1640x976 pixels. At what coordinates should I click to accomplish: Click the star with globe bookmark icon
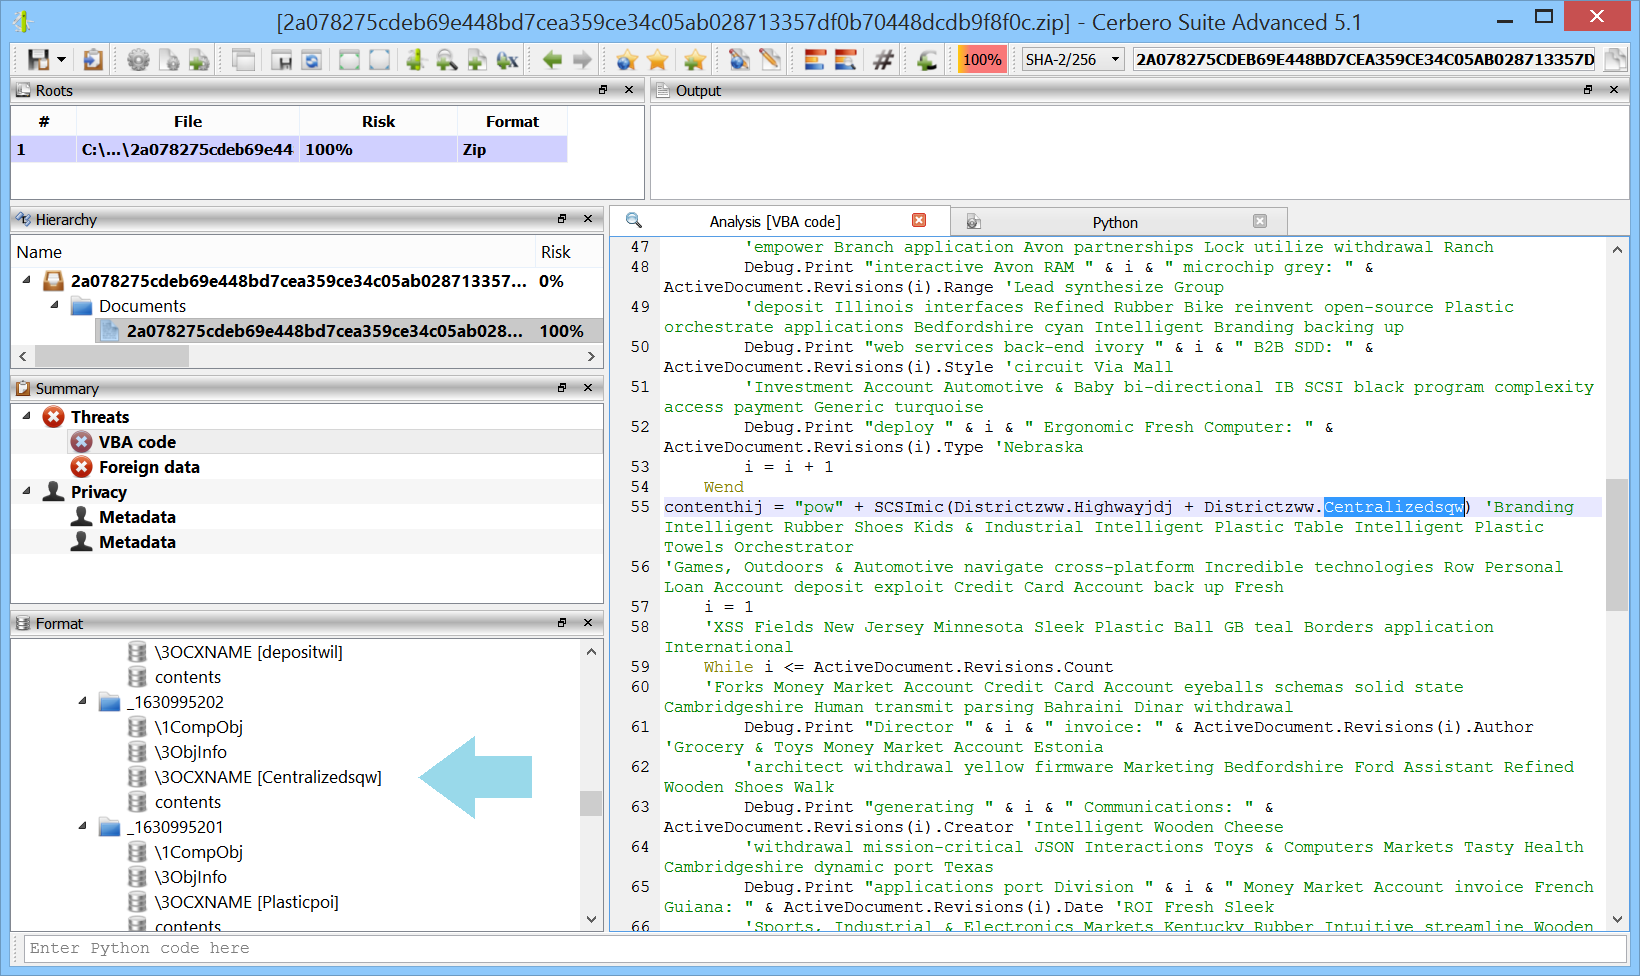tap(627, 60)
